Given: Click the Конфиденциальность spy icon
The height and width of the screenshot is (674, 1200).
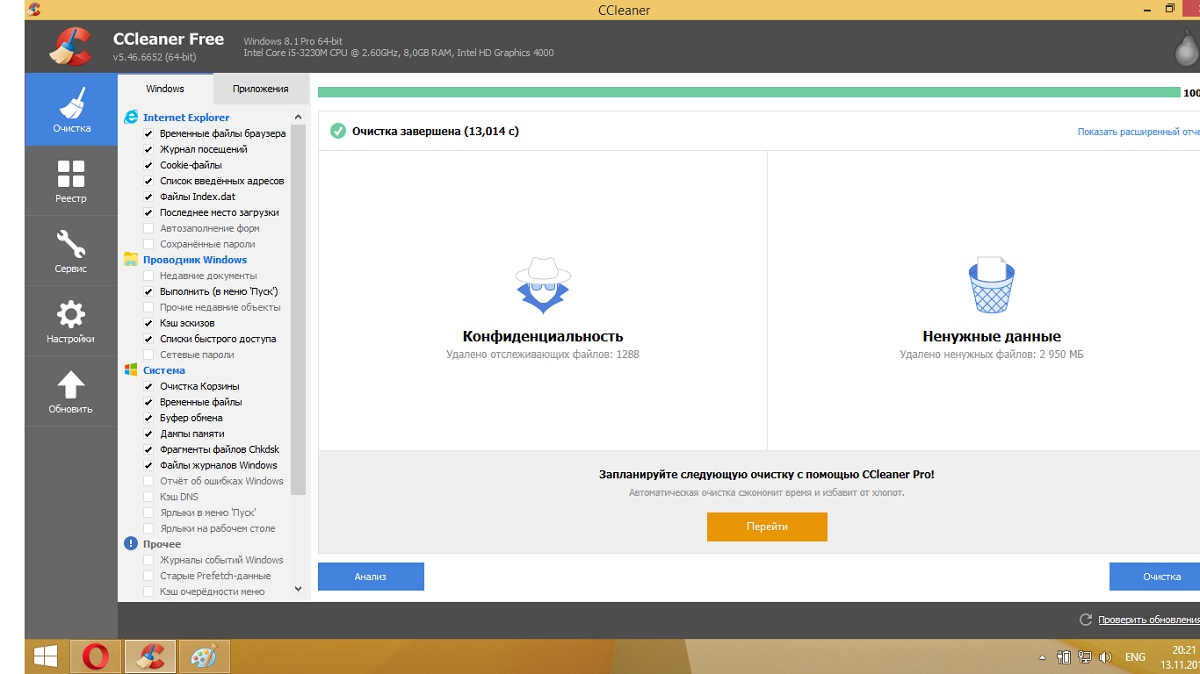Looking at the screenshot, I should (x=542, y=286).
